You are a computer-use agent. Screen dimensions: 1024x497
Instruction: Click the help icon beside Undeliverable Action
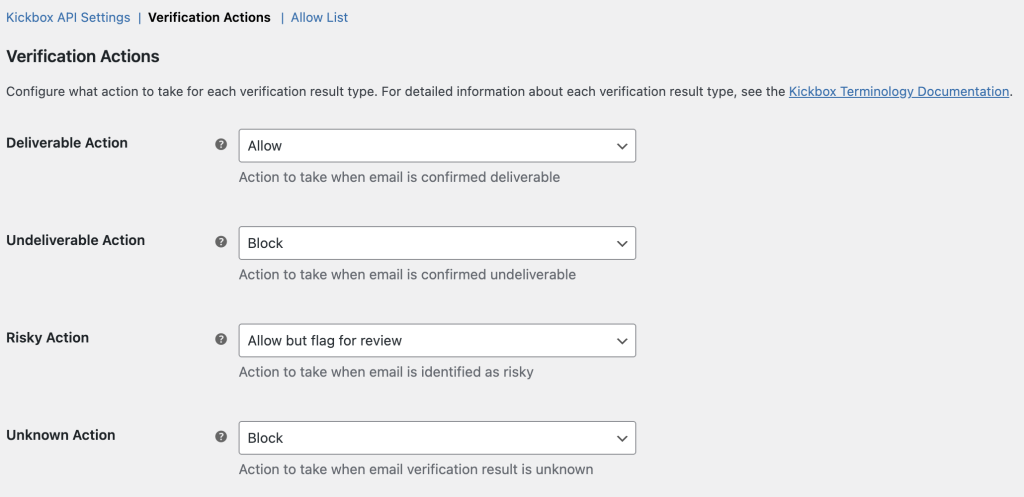coord(221,242)
